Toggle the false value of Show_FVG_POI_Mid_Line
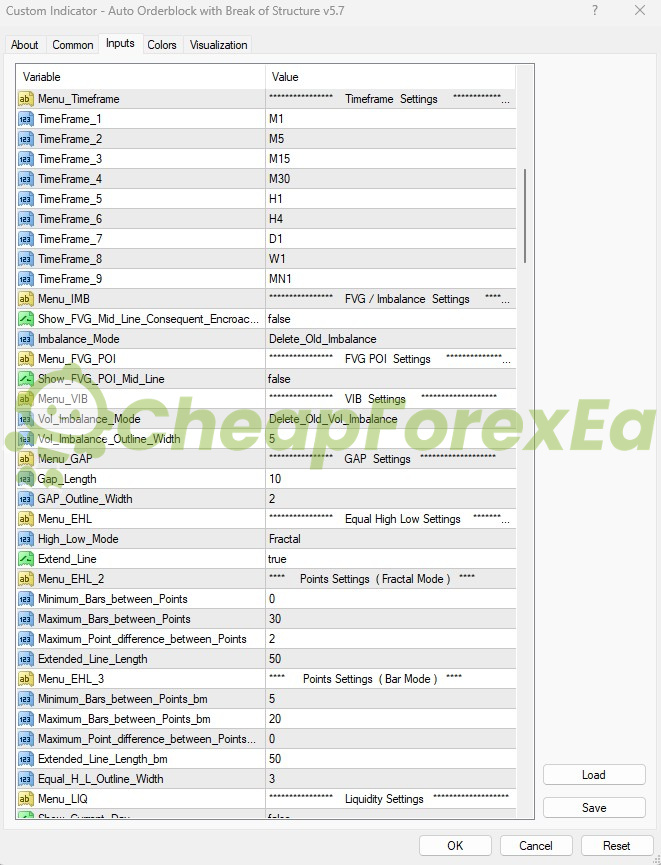This screenshot has width=661, height=865. (x=391, y=379)
